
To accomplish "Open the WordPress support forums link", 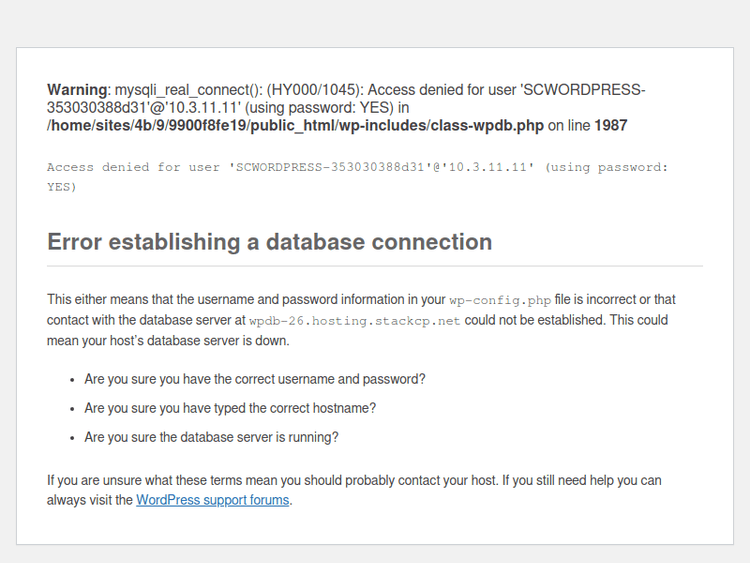I will pyautogui.click(x=212, y=500).
